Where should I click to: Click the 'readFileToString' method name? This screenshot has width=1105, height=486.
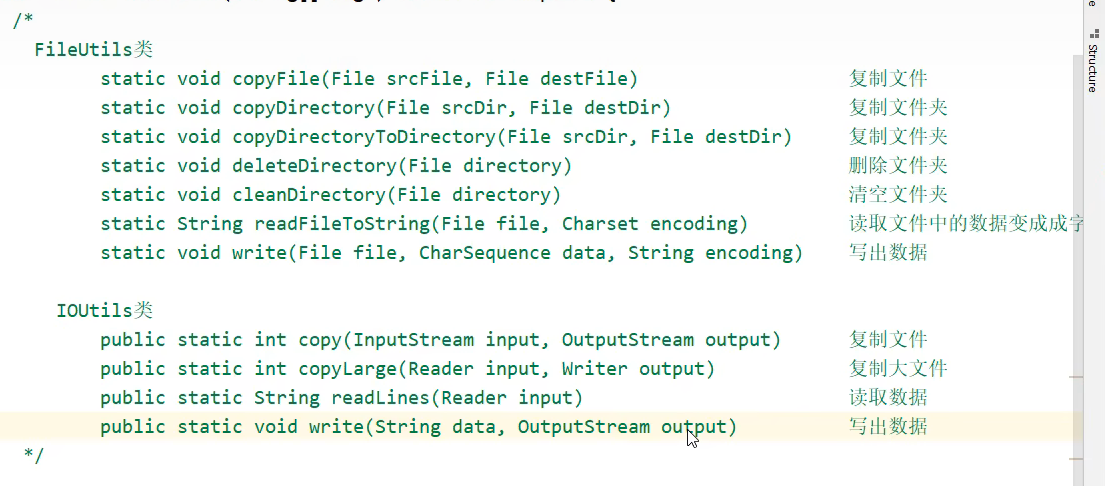click(x=342, y=224)
